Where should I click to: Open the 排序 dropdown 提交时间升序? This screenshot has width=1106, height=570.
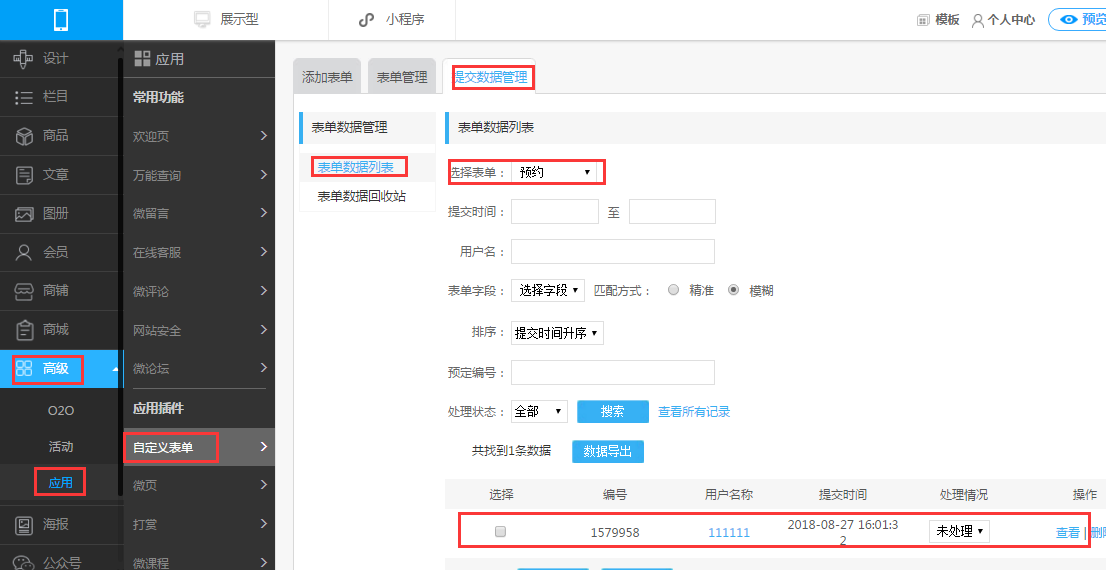(557, 333)
